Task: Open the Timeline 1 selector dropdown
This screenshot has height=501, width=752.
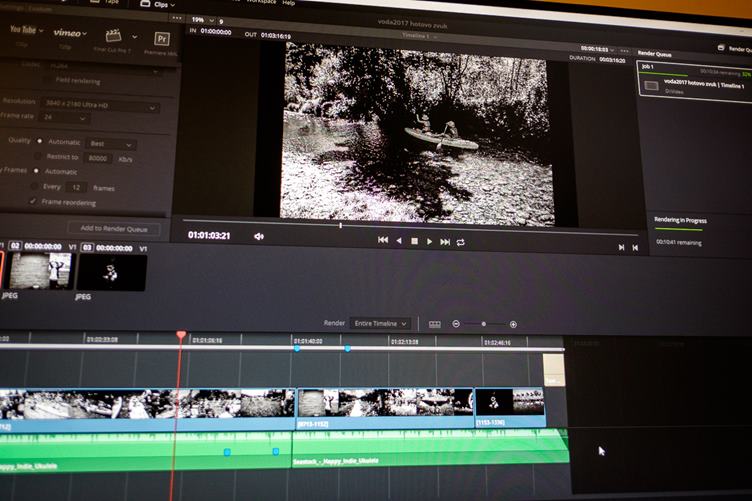Action: [x=420, y=36]
